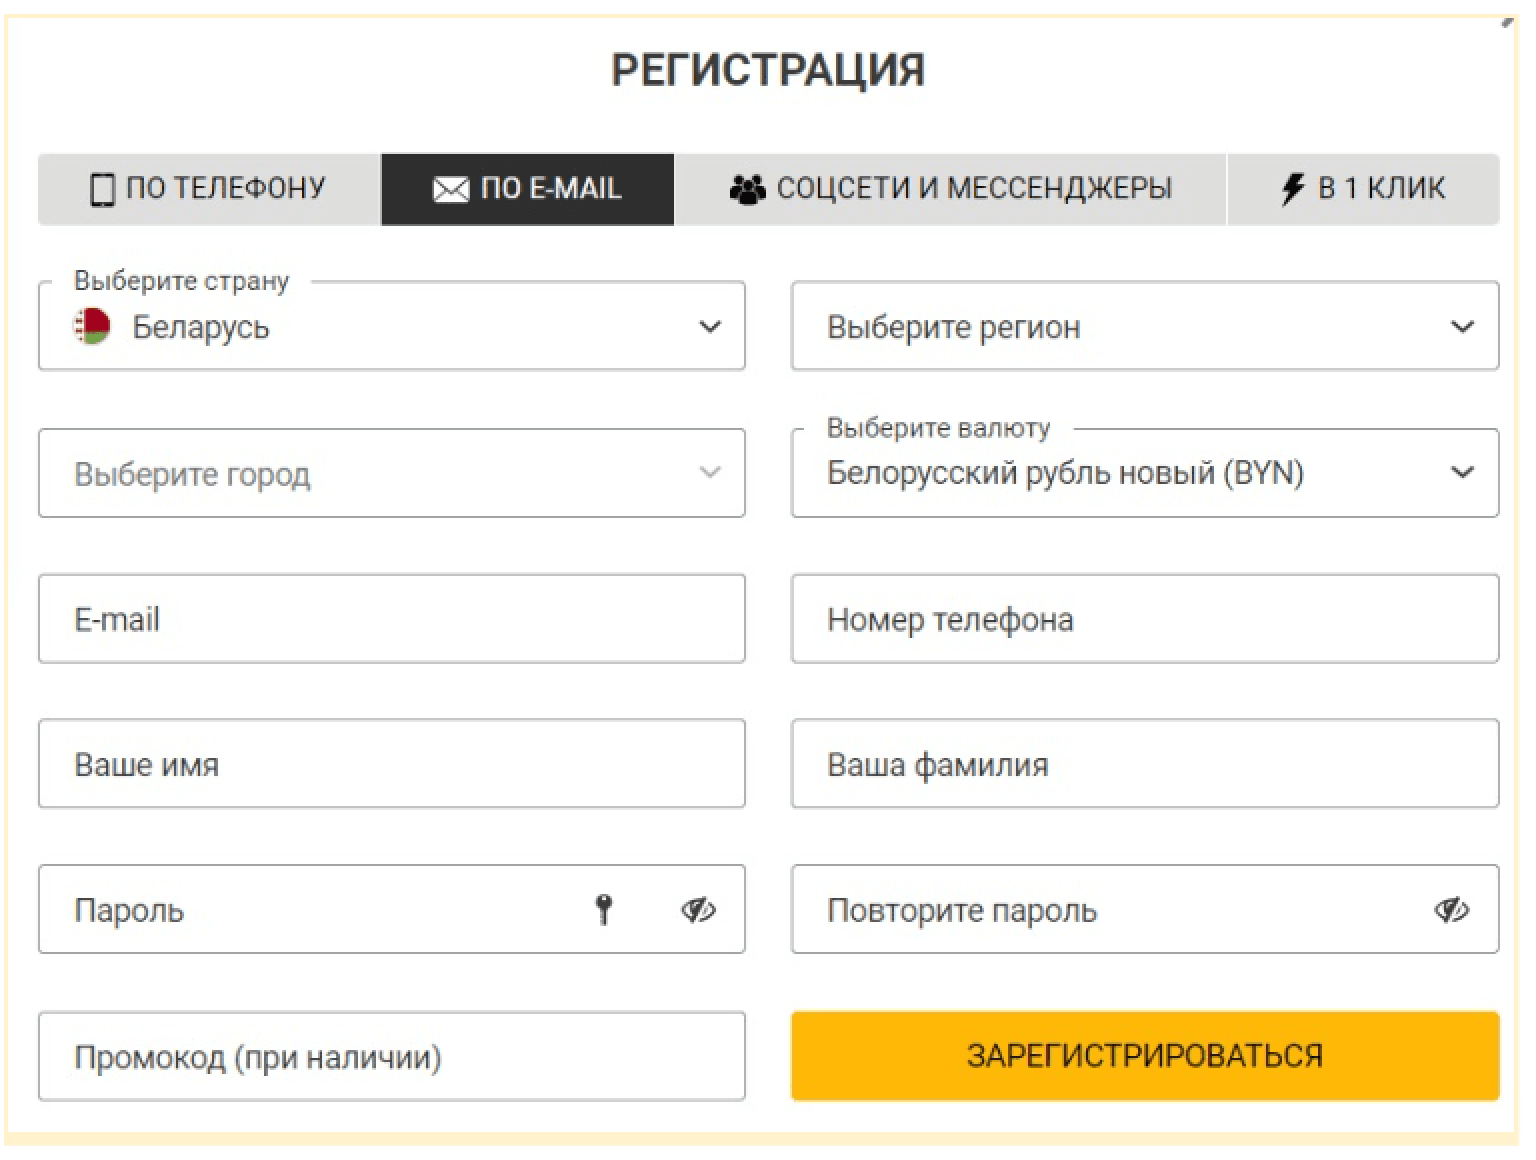Screen dimensions: 1536x1160
Task: Toggle visibility in Повторите пароль field
Action: (1452, 909)
